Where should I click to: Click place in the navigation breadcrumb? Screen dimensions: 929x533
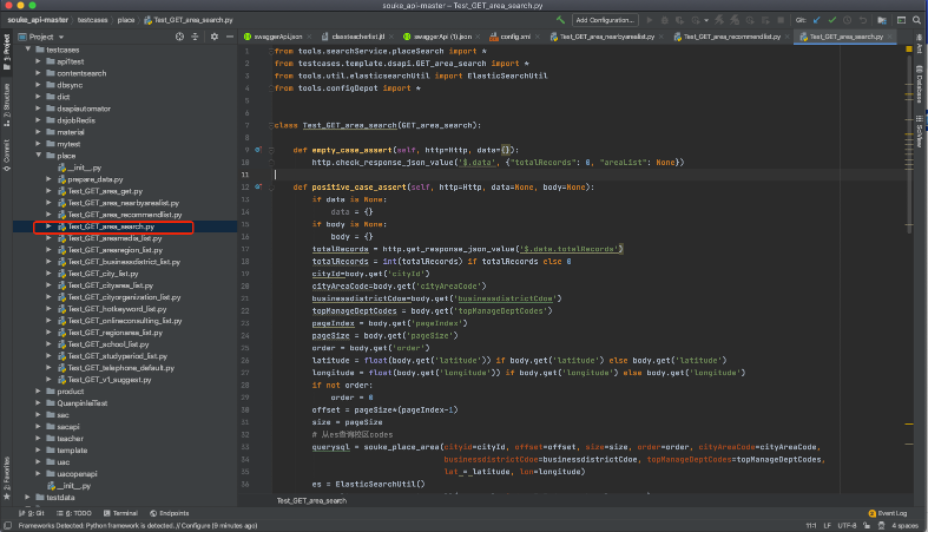coord(126,20)
